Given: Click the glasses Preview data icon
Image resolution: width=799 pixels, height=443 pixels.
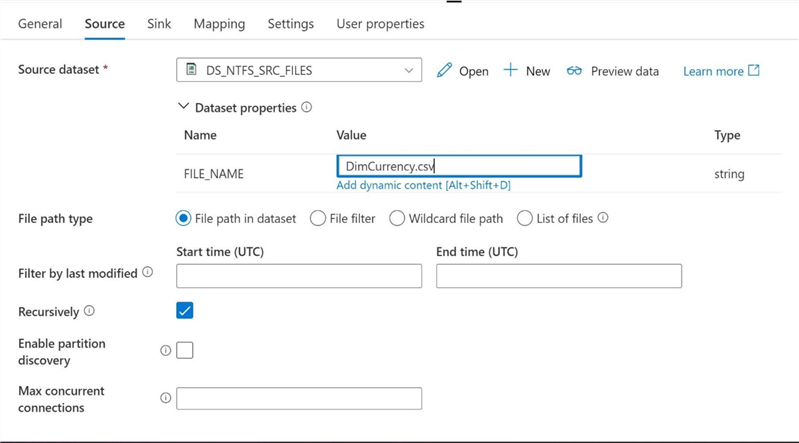Looking at the screenshot, I should [574, 71].
